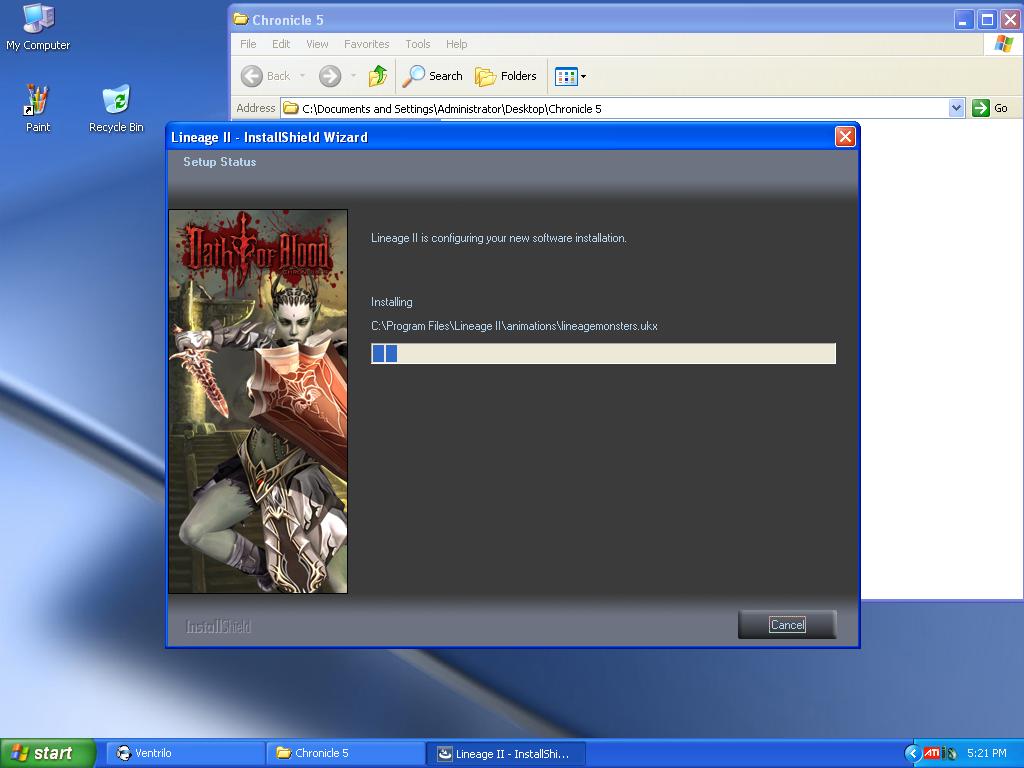Open the View menu
The image size is (1024, 768).
tap(317, 44)
